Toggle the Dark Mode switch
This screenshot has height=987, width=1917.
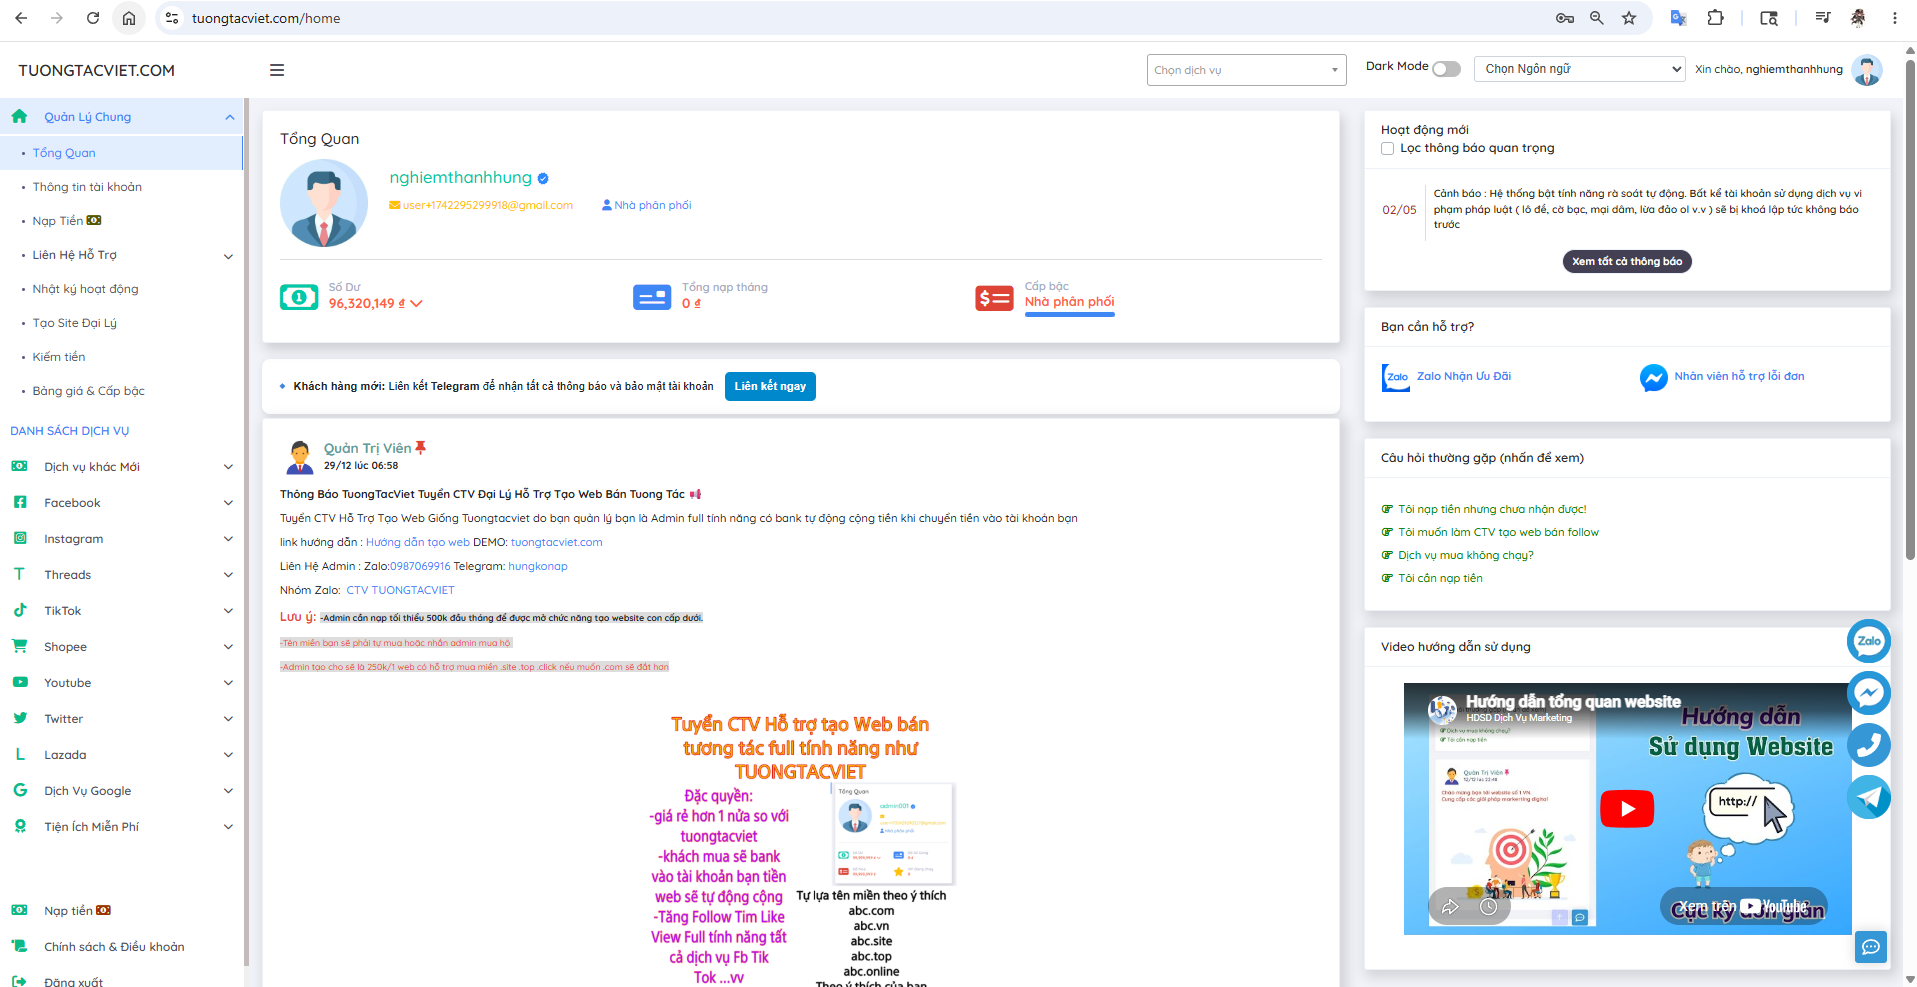[1446, 69]
